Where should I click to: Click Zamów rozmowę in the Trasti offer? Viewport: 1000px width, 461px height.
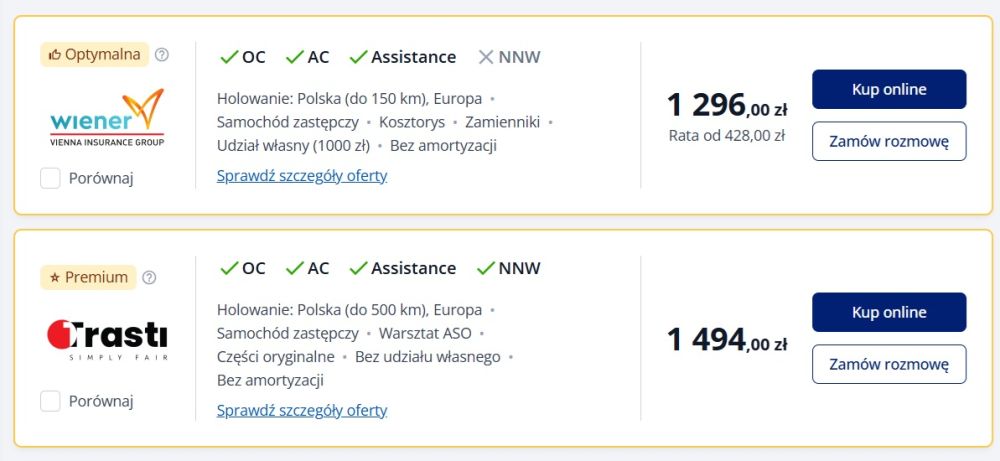[889, 364]
